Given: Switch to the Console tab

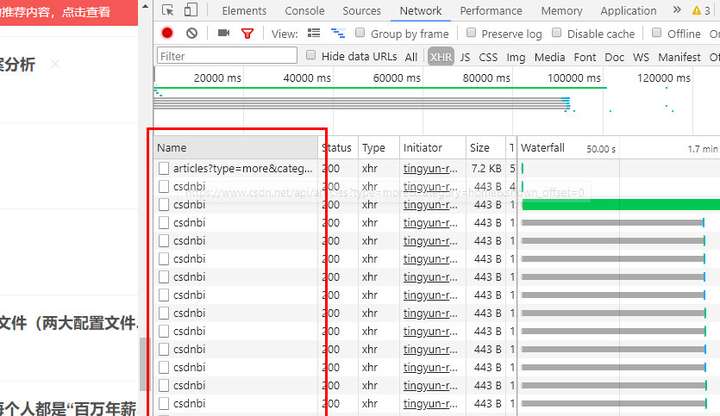Looking at the screenshot, I should click(x=304, y=11).
